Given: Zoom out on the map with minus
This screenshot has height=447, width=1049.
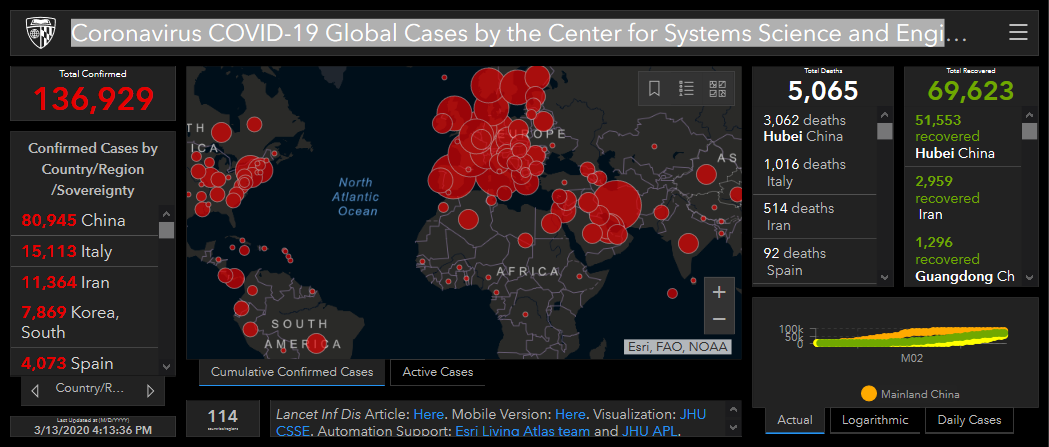Looking at the screenshot, I should pyautogui.click(x=719, y=320).
